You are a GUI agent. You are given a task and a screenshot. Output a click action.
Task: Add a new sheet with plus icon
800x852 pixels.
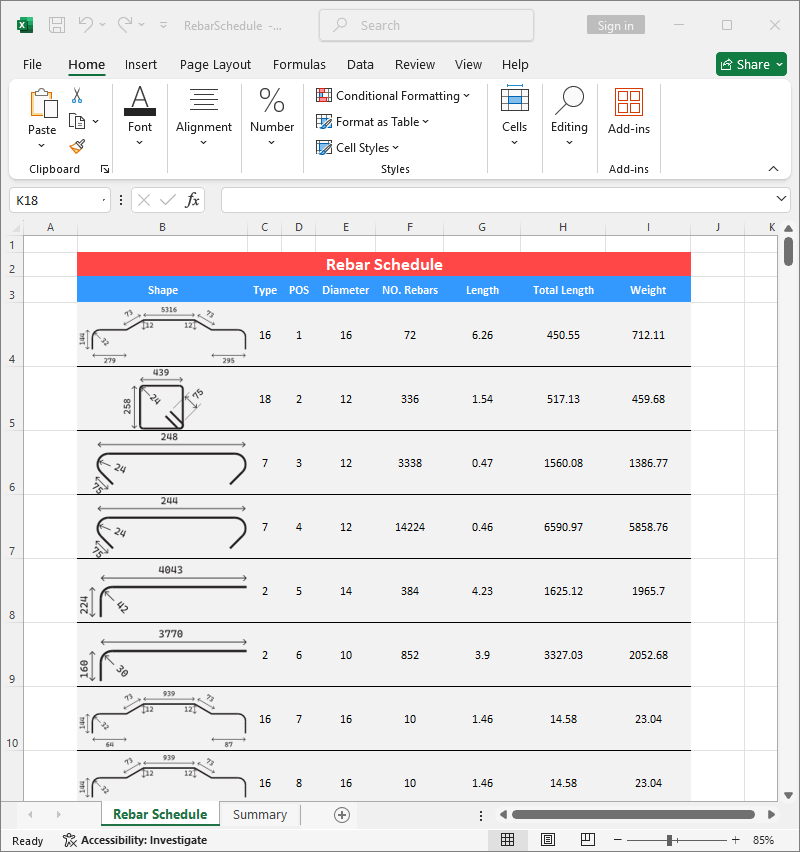(342, 815)
